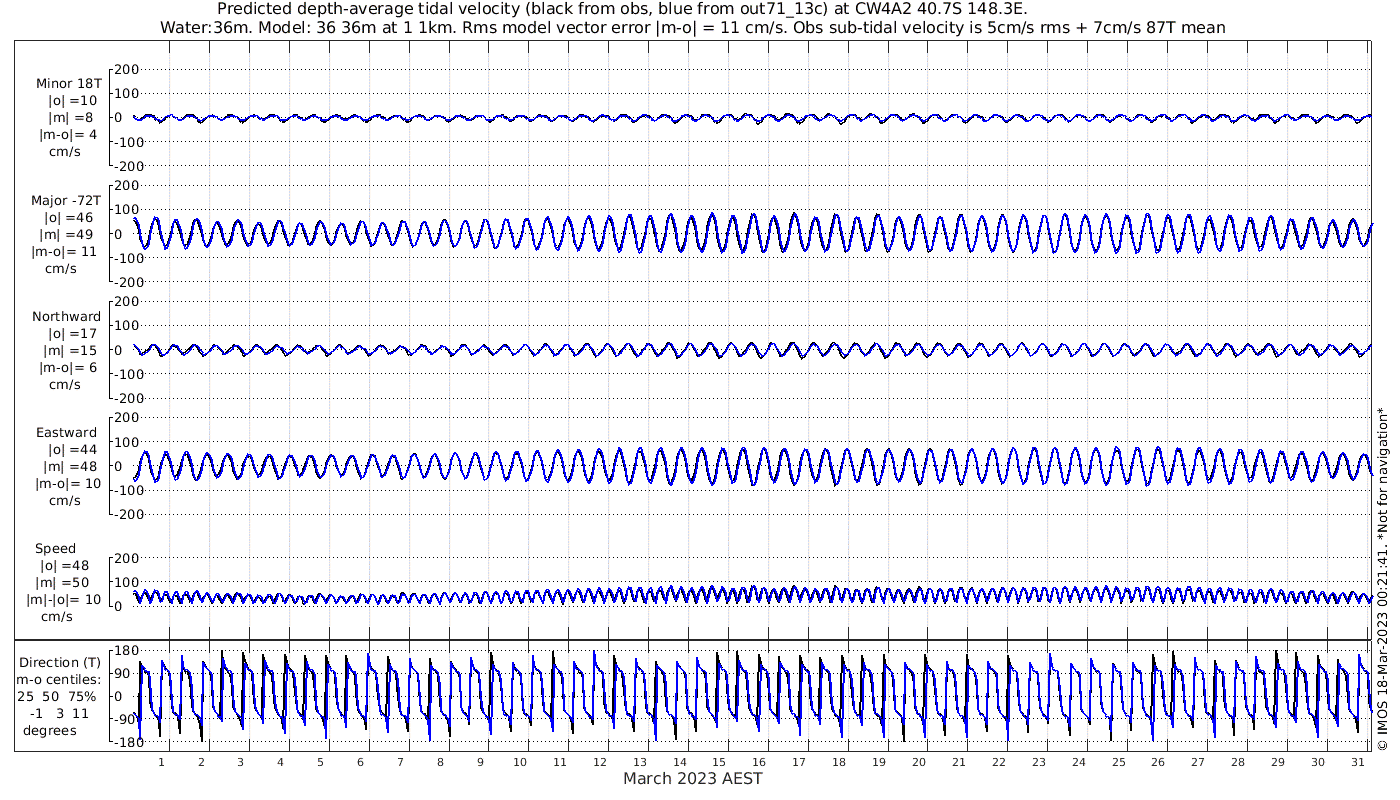Click the '|o| =17' value in Northward panel
This screenshot has height=800, width=1400.
72,333
